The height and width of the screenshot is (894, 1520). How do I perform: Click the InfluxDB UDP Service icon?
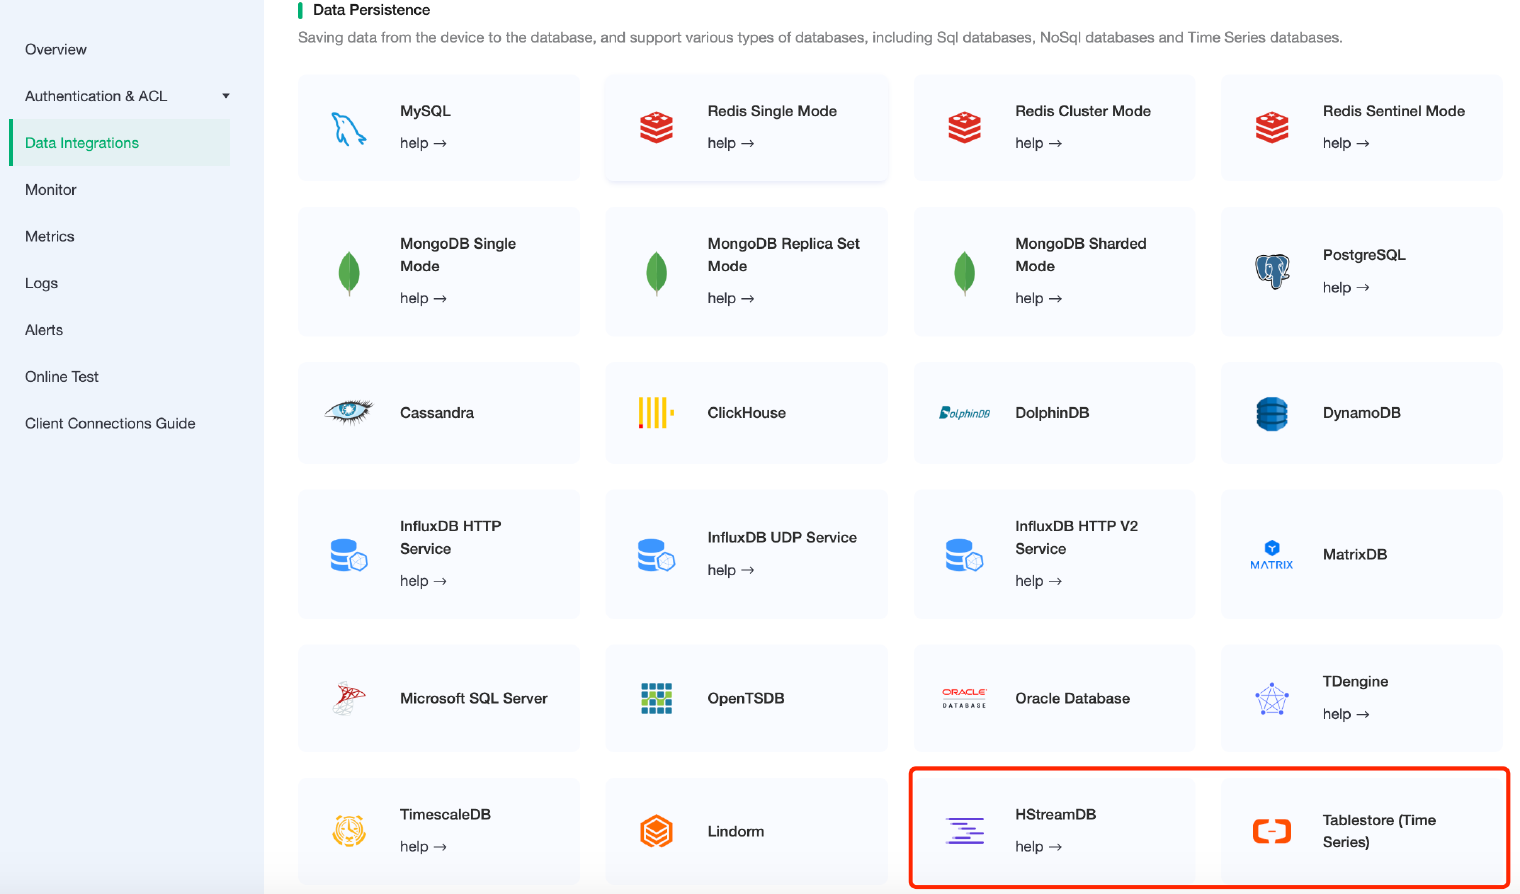point(656,555)
